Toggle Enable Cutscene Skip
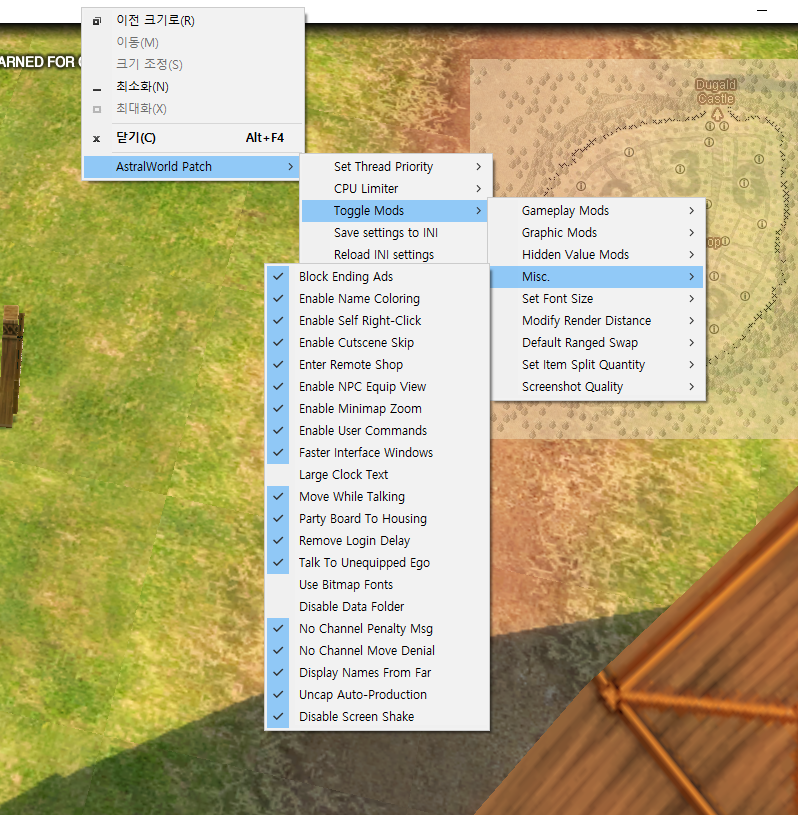 [377, 343]
